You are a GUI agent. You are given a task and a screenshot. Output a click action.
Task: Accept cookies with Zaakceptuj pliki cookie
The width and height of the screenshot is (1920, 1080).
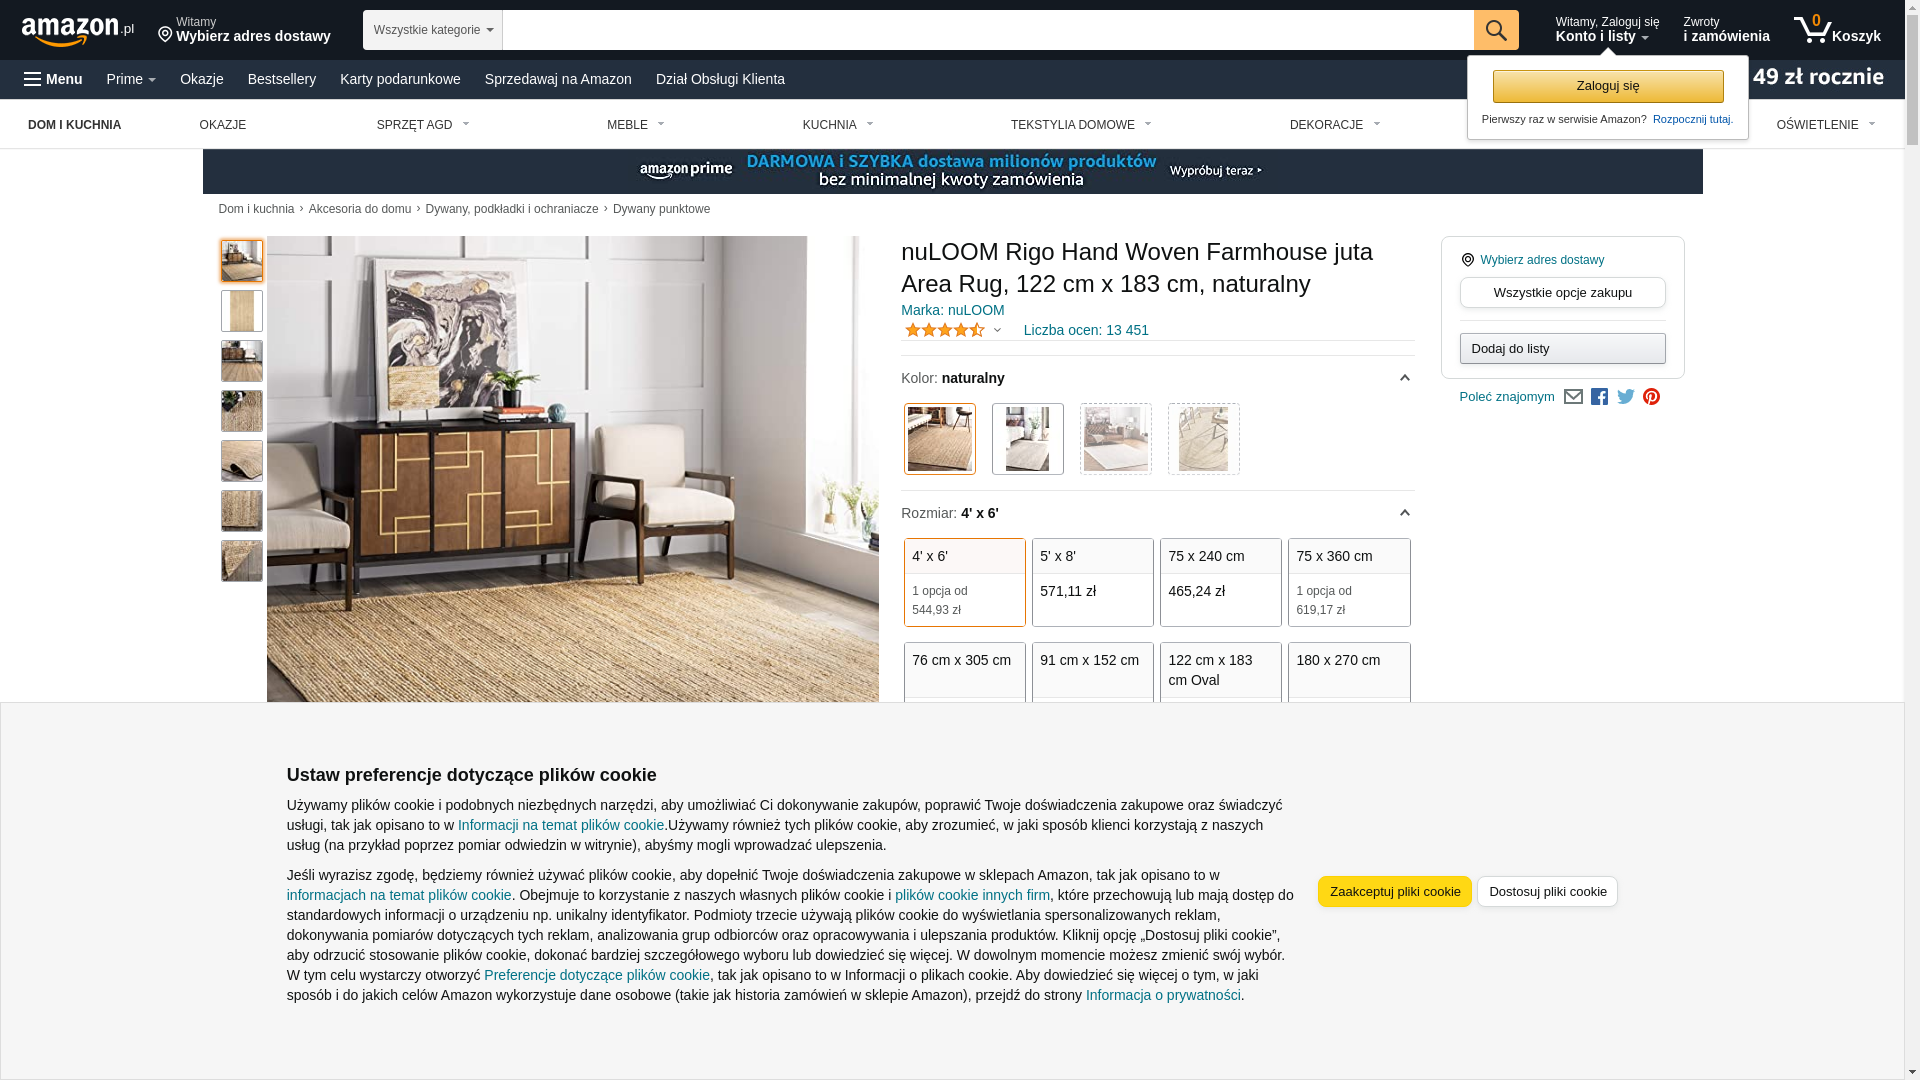click(1394, 891)
